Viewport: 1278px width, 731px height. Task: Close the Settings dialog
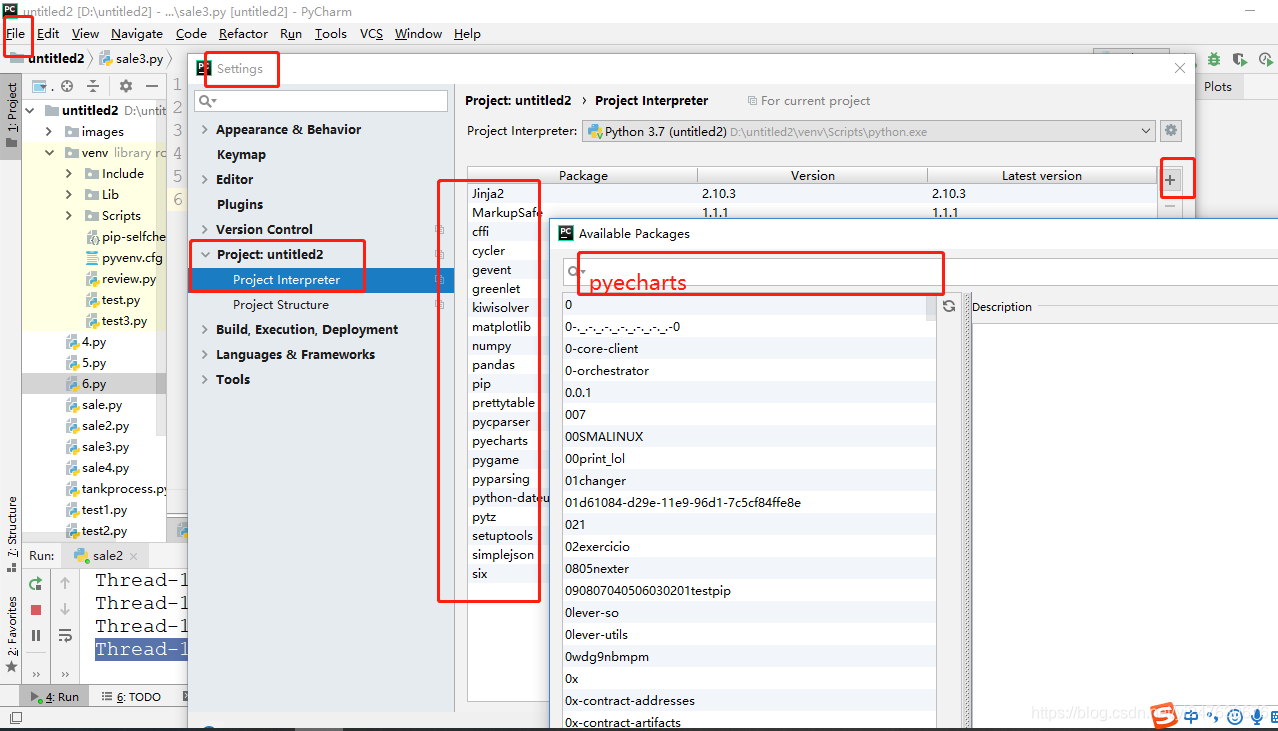click(x=1180, y=68)
